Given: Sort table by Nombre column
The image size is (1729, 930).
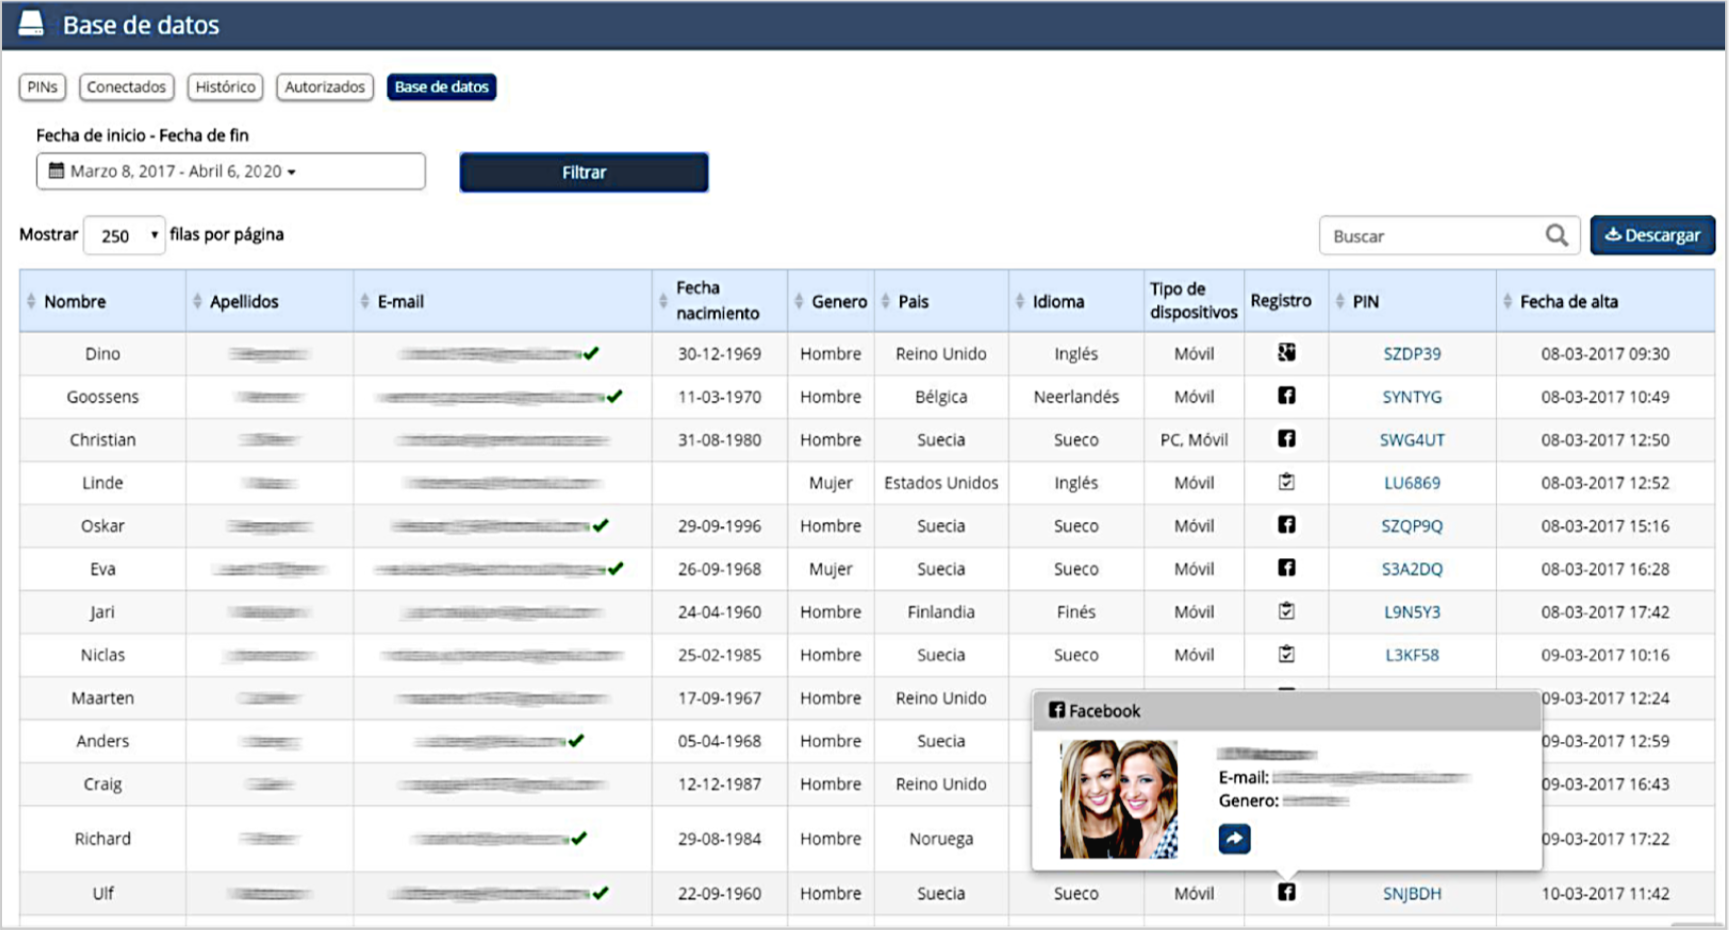Looking at the screenshot, I should 74,301.
